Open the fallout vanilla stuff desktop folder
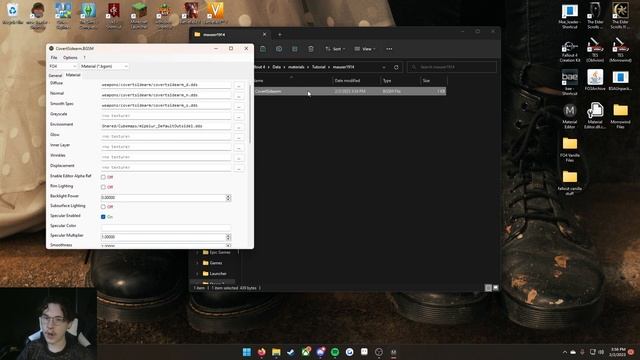Screen dimensions: 640x360 [570, 183]
